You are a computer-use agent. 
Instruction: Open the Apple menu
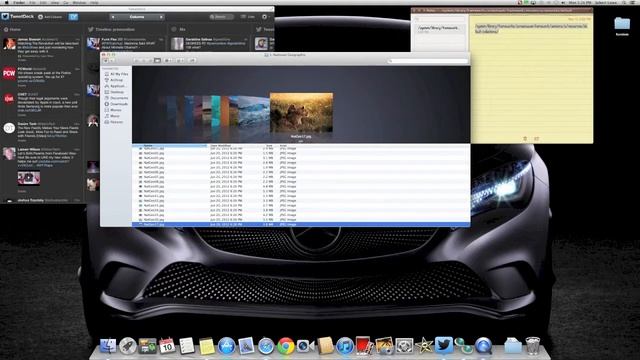click(6, 2)
